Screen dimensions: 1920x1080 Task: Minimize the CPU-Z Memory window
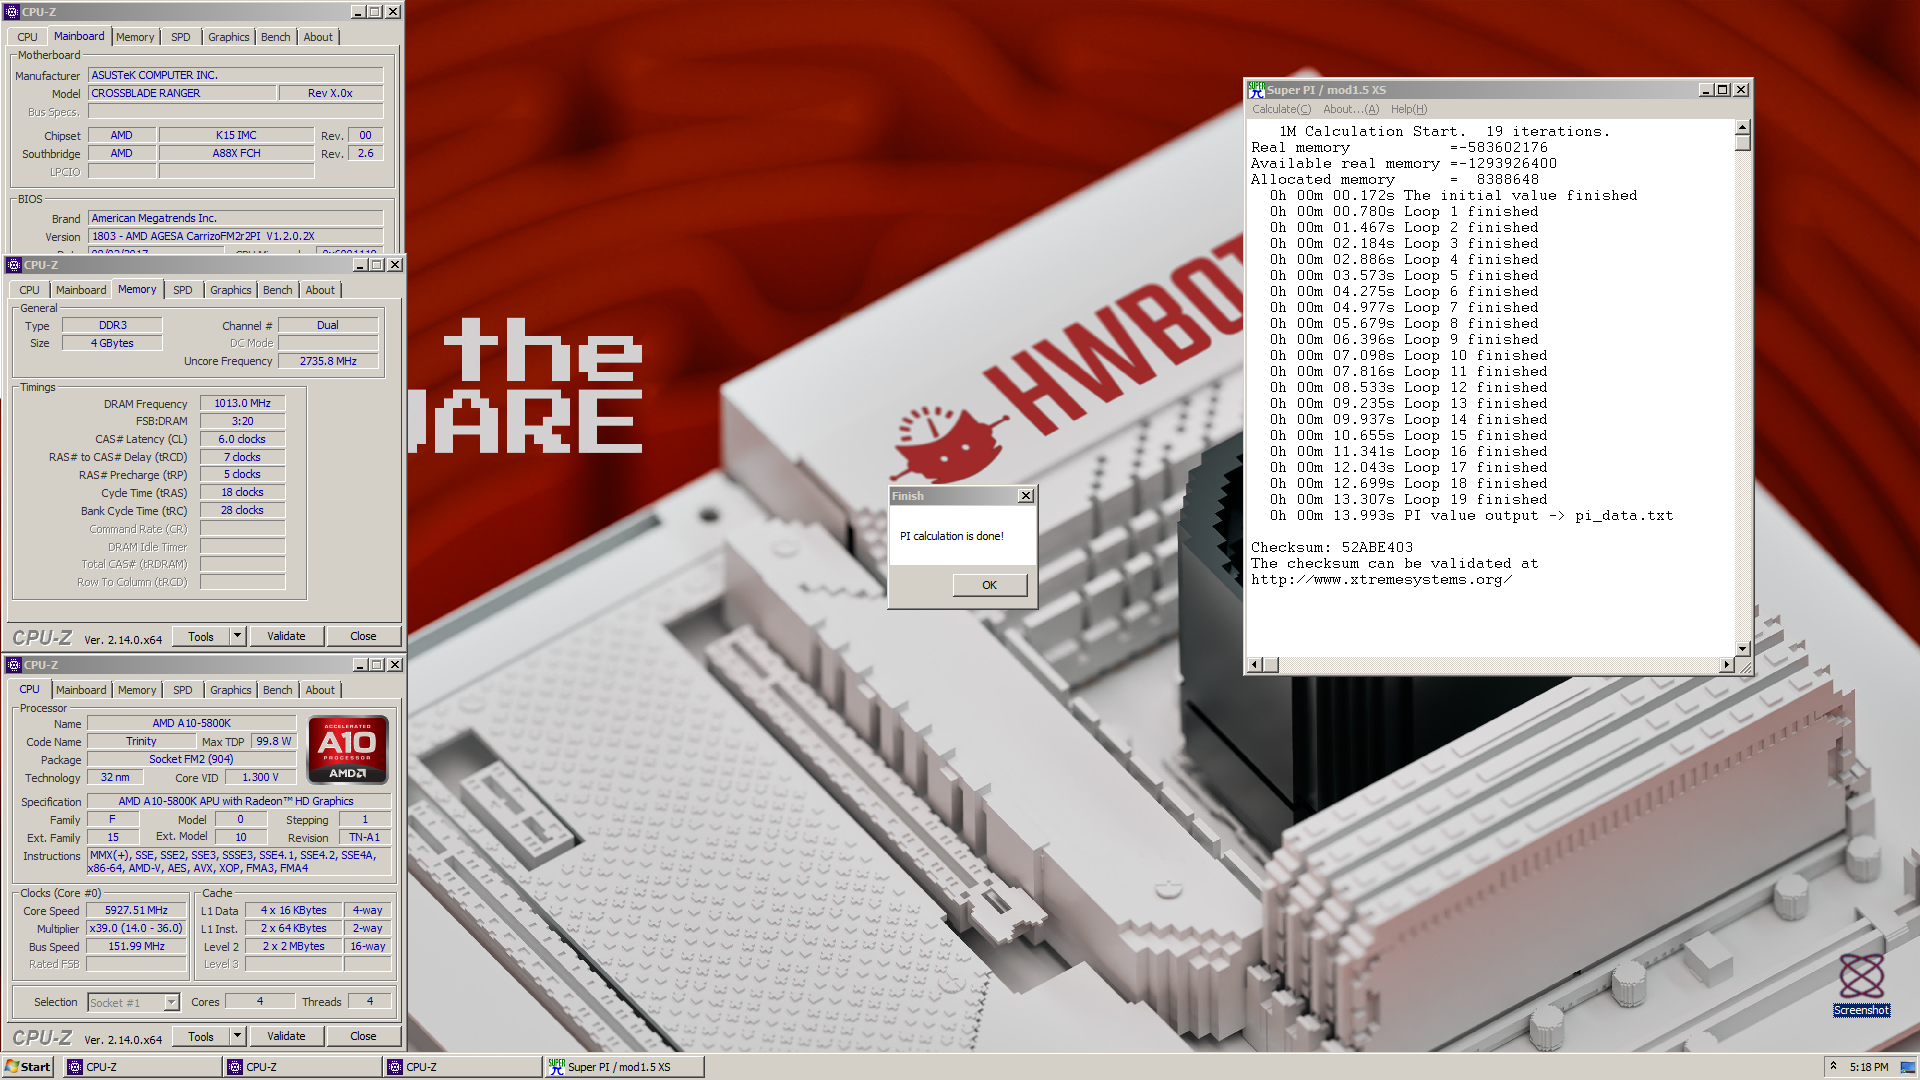(x=360, y=265)
